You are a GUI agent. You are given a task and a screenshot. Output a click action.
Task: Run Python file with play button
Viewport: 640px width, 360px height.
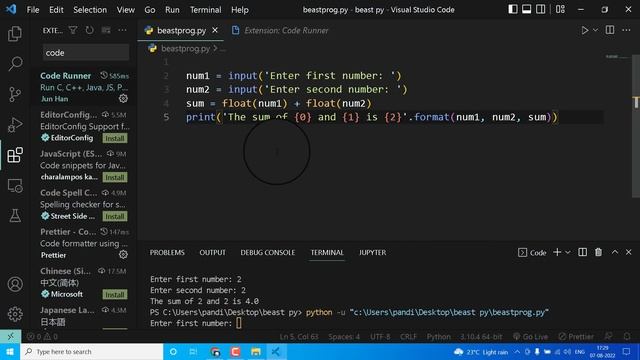pos(584,30)
